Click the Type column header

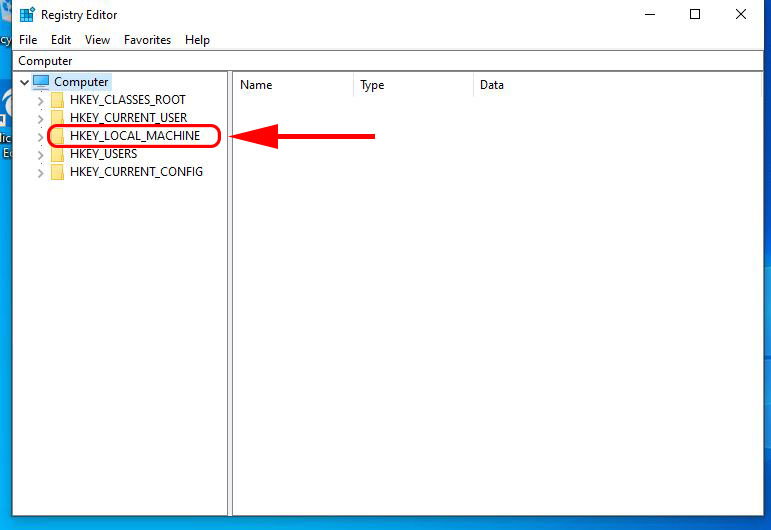tap(413, 85)
